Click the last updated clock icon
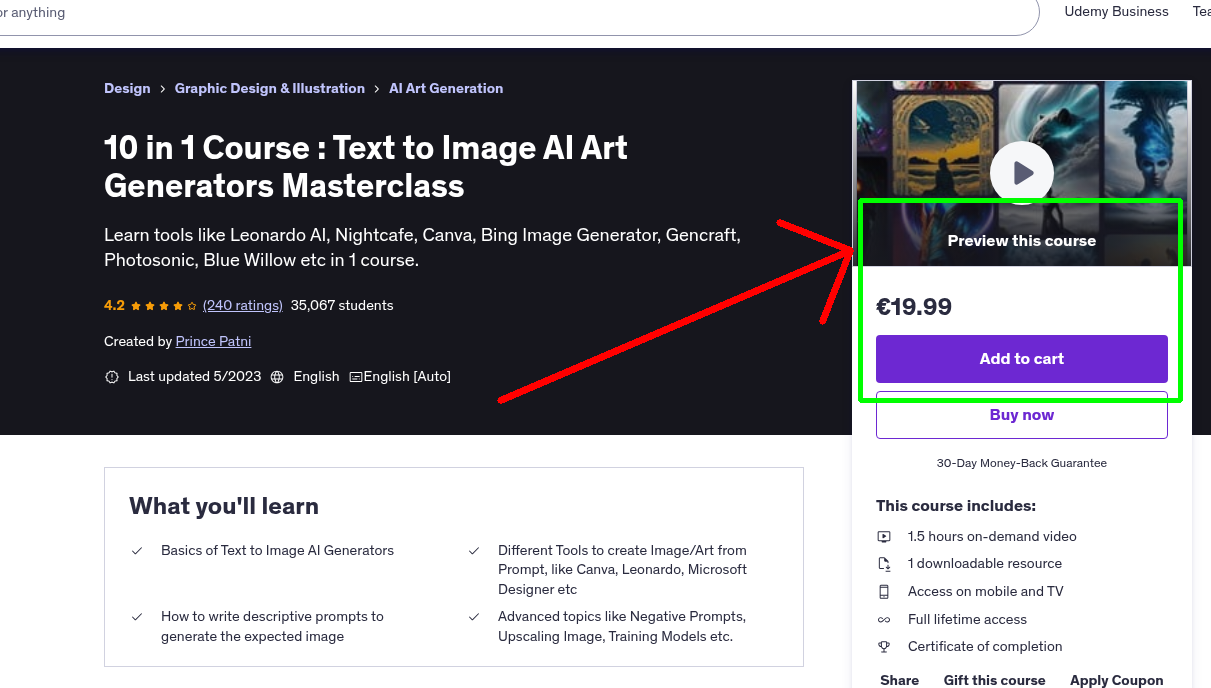 [x=111, y=376]
